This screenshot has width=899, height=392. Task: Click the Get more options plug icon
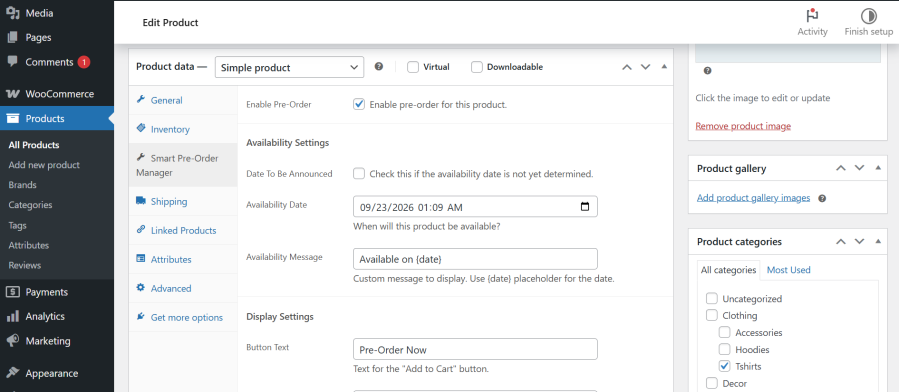[x=140, y=316]
